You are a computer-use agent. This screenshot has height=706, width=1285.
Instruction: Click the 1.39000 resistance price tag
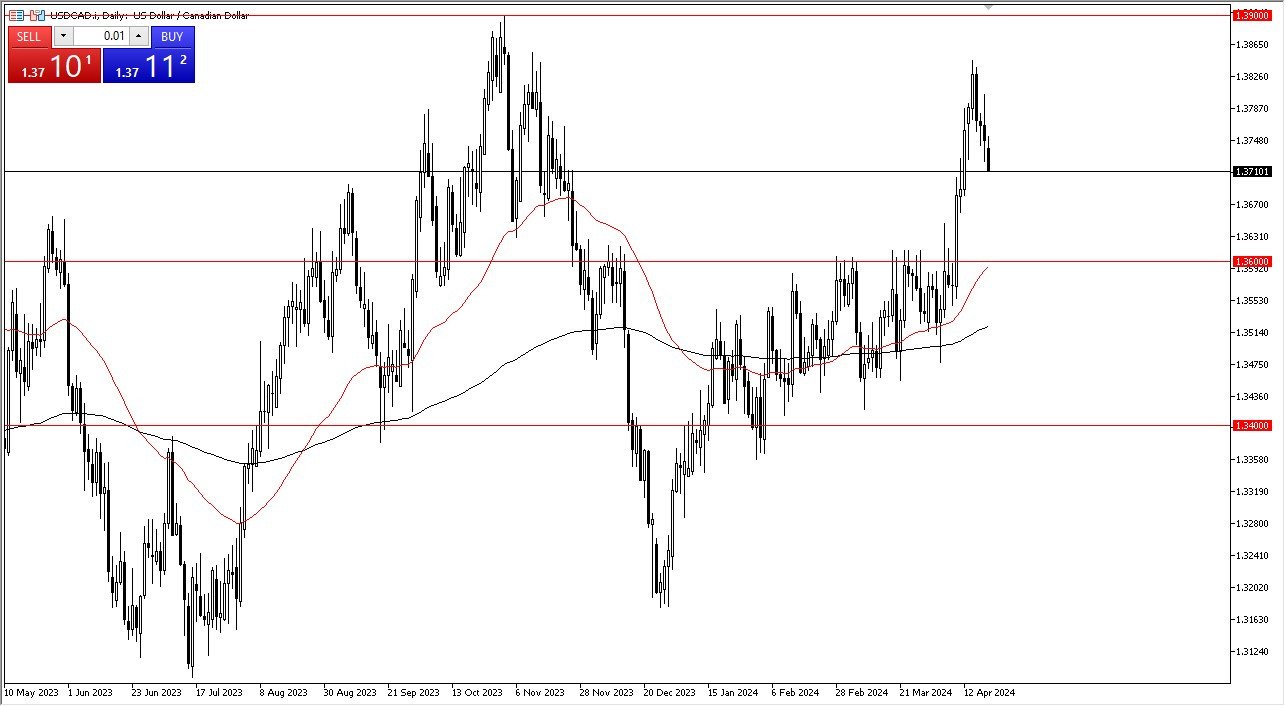[x=1253, y=14]
